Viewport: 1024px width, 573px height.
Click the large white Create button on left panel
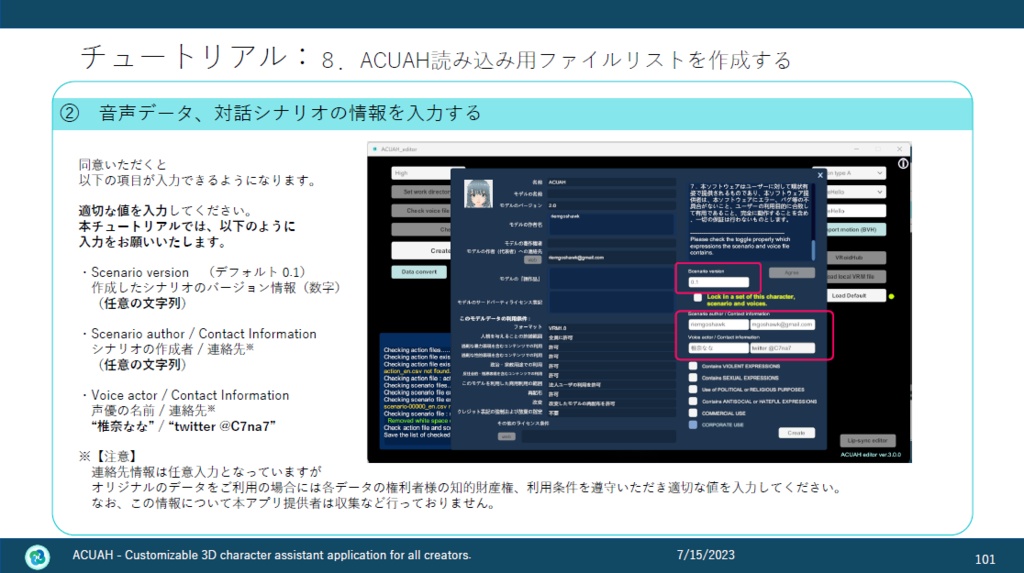click(421, 250)
